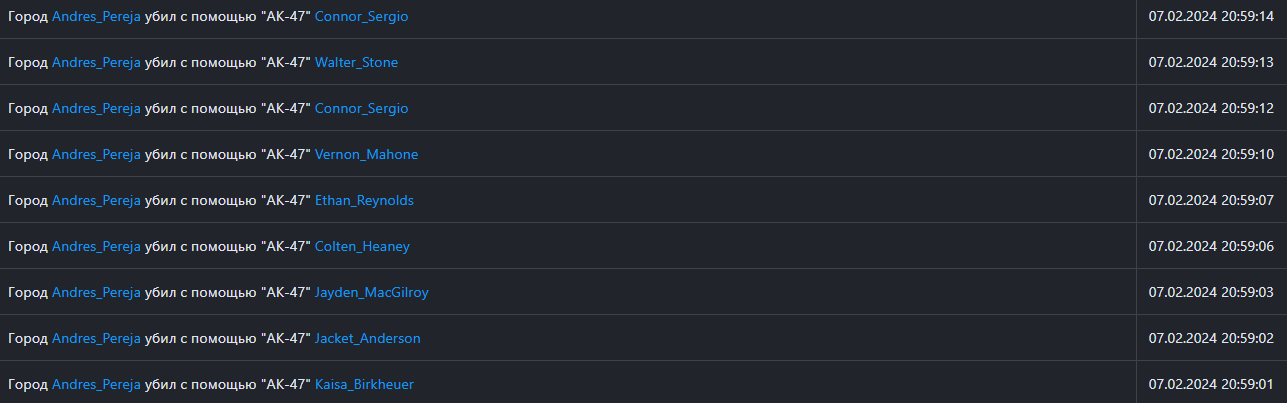Open the Walter_Stone player link
Image resolution: width=1287 pixels, height=403 pixels.
[x=356, y=62]
